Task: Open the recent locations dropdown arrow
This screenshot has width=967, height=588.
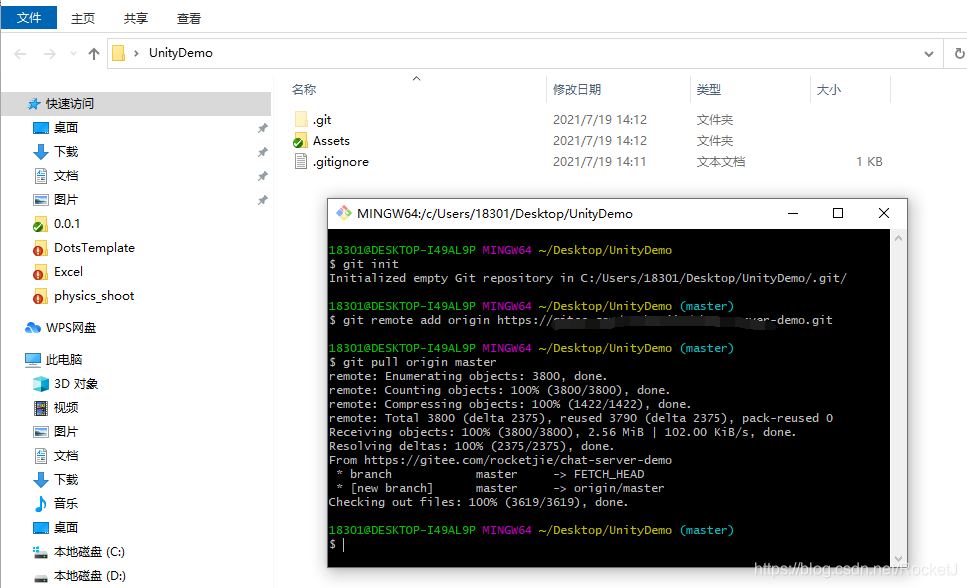Action: click(73, 54)
